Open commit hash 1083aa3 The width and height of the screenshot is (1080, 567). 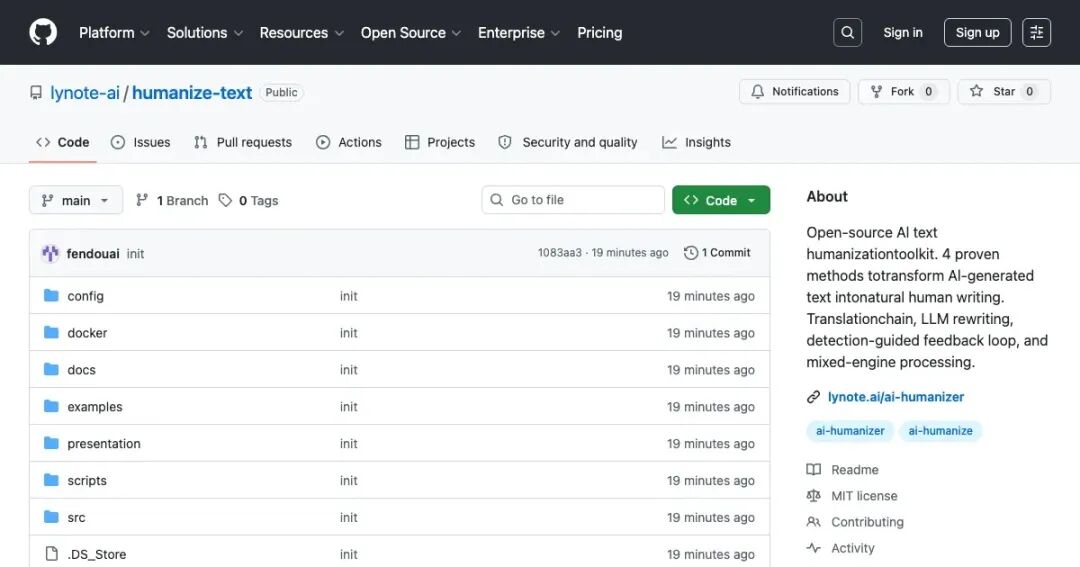pos(559,253)
